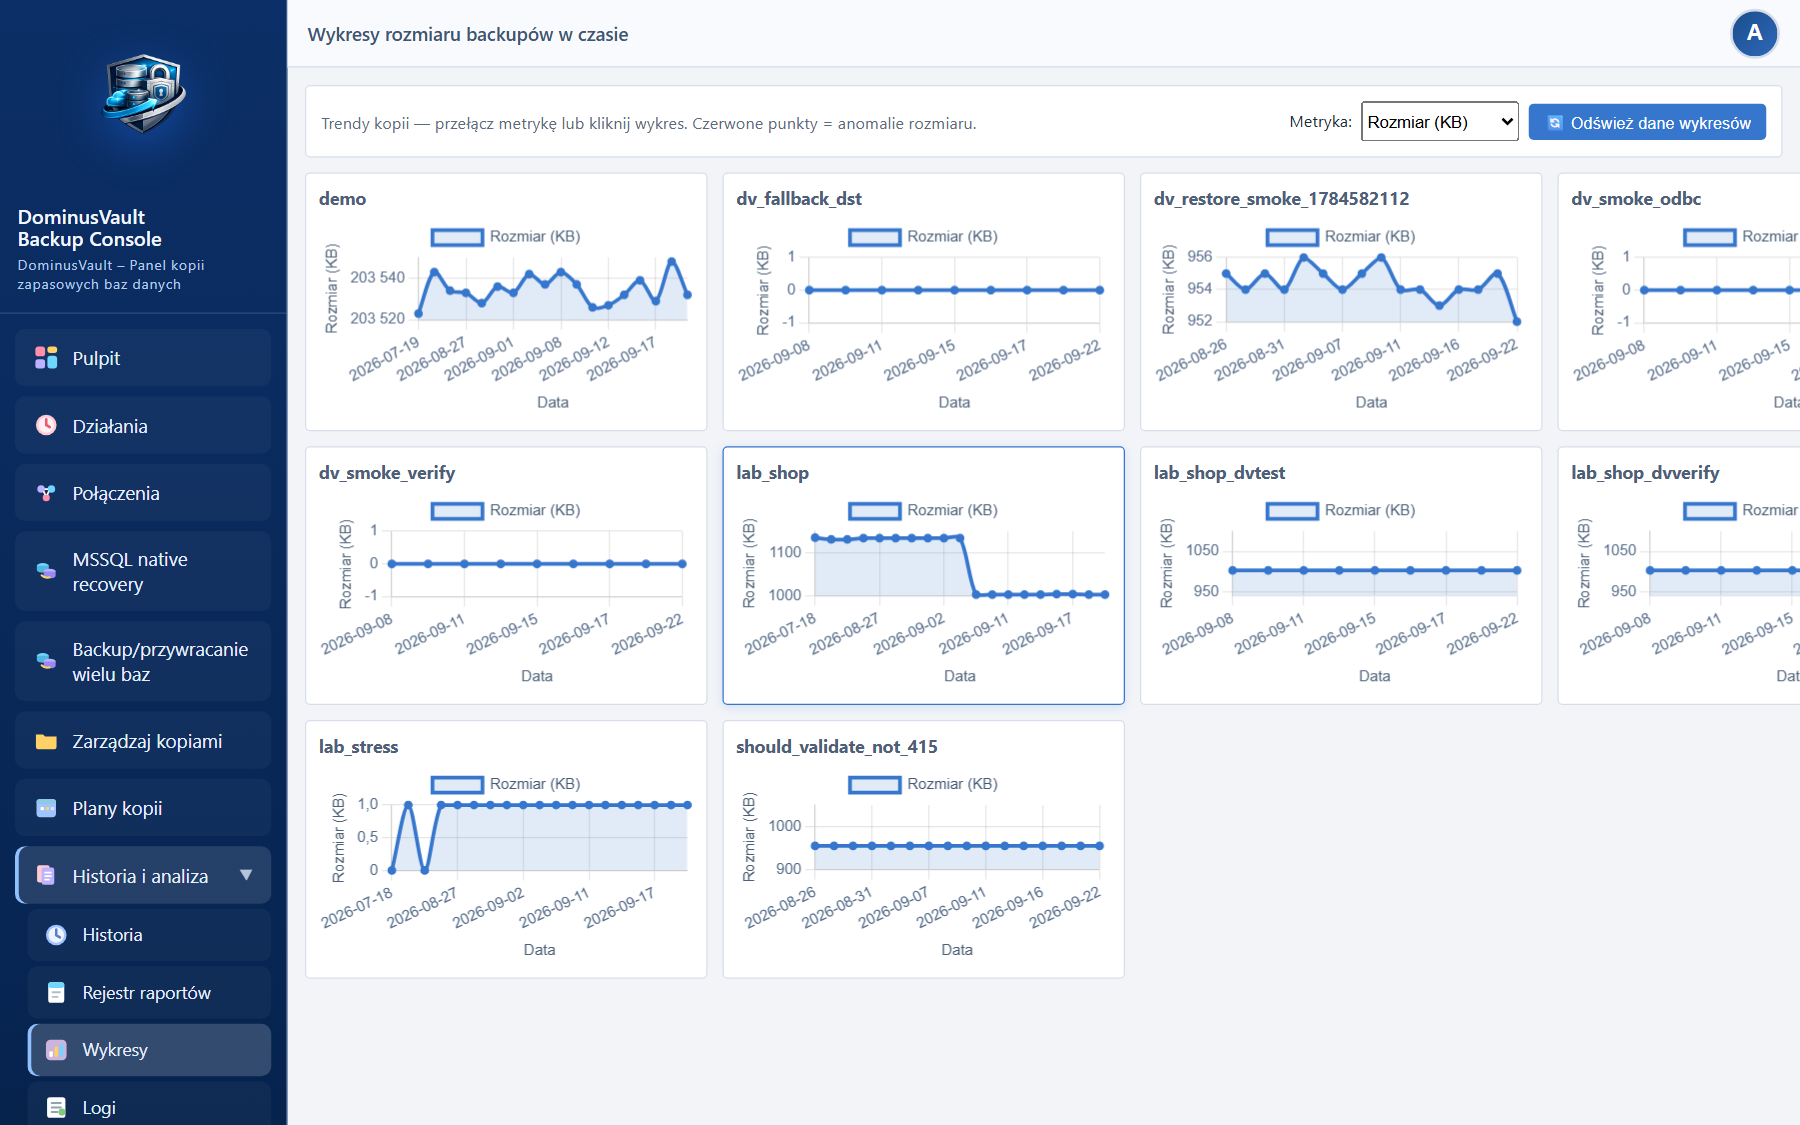The width and height of the screenshot is (1800, 1125).
Task: Click the Wykresy chart icon
Action: pos(57,1050)
